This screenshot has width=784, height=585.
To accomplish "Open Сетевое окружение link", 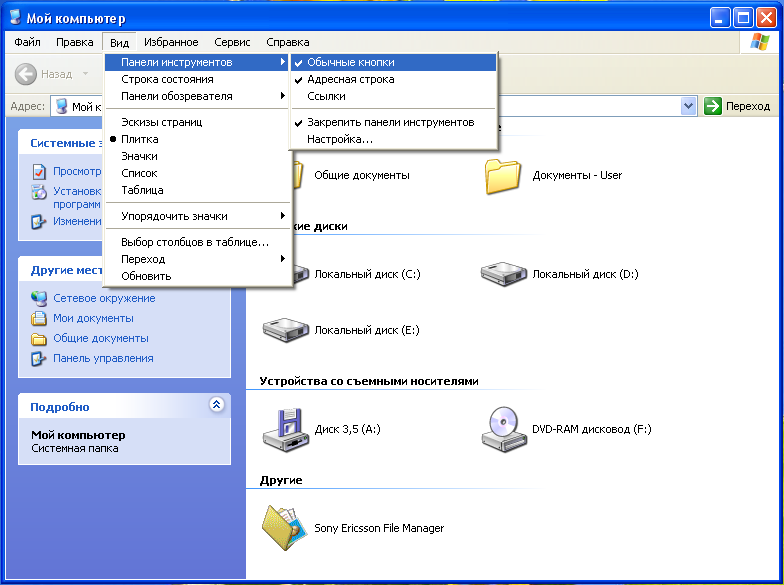I will 104,298.
